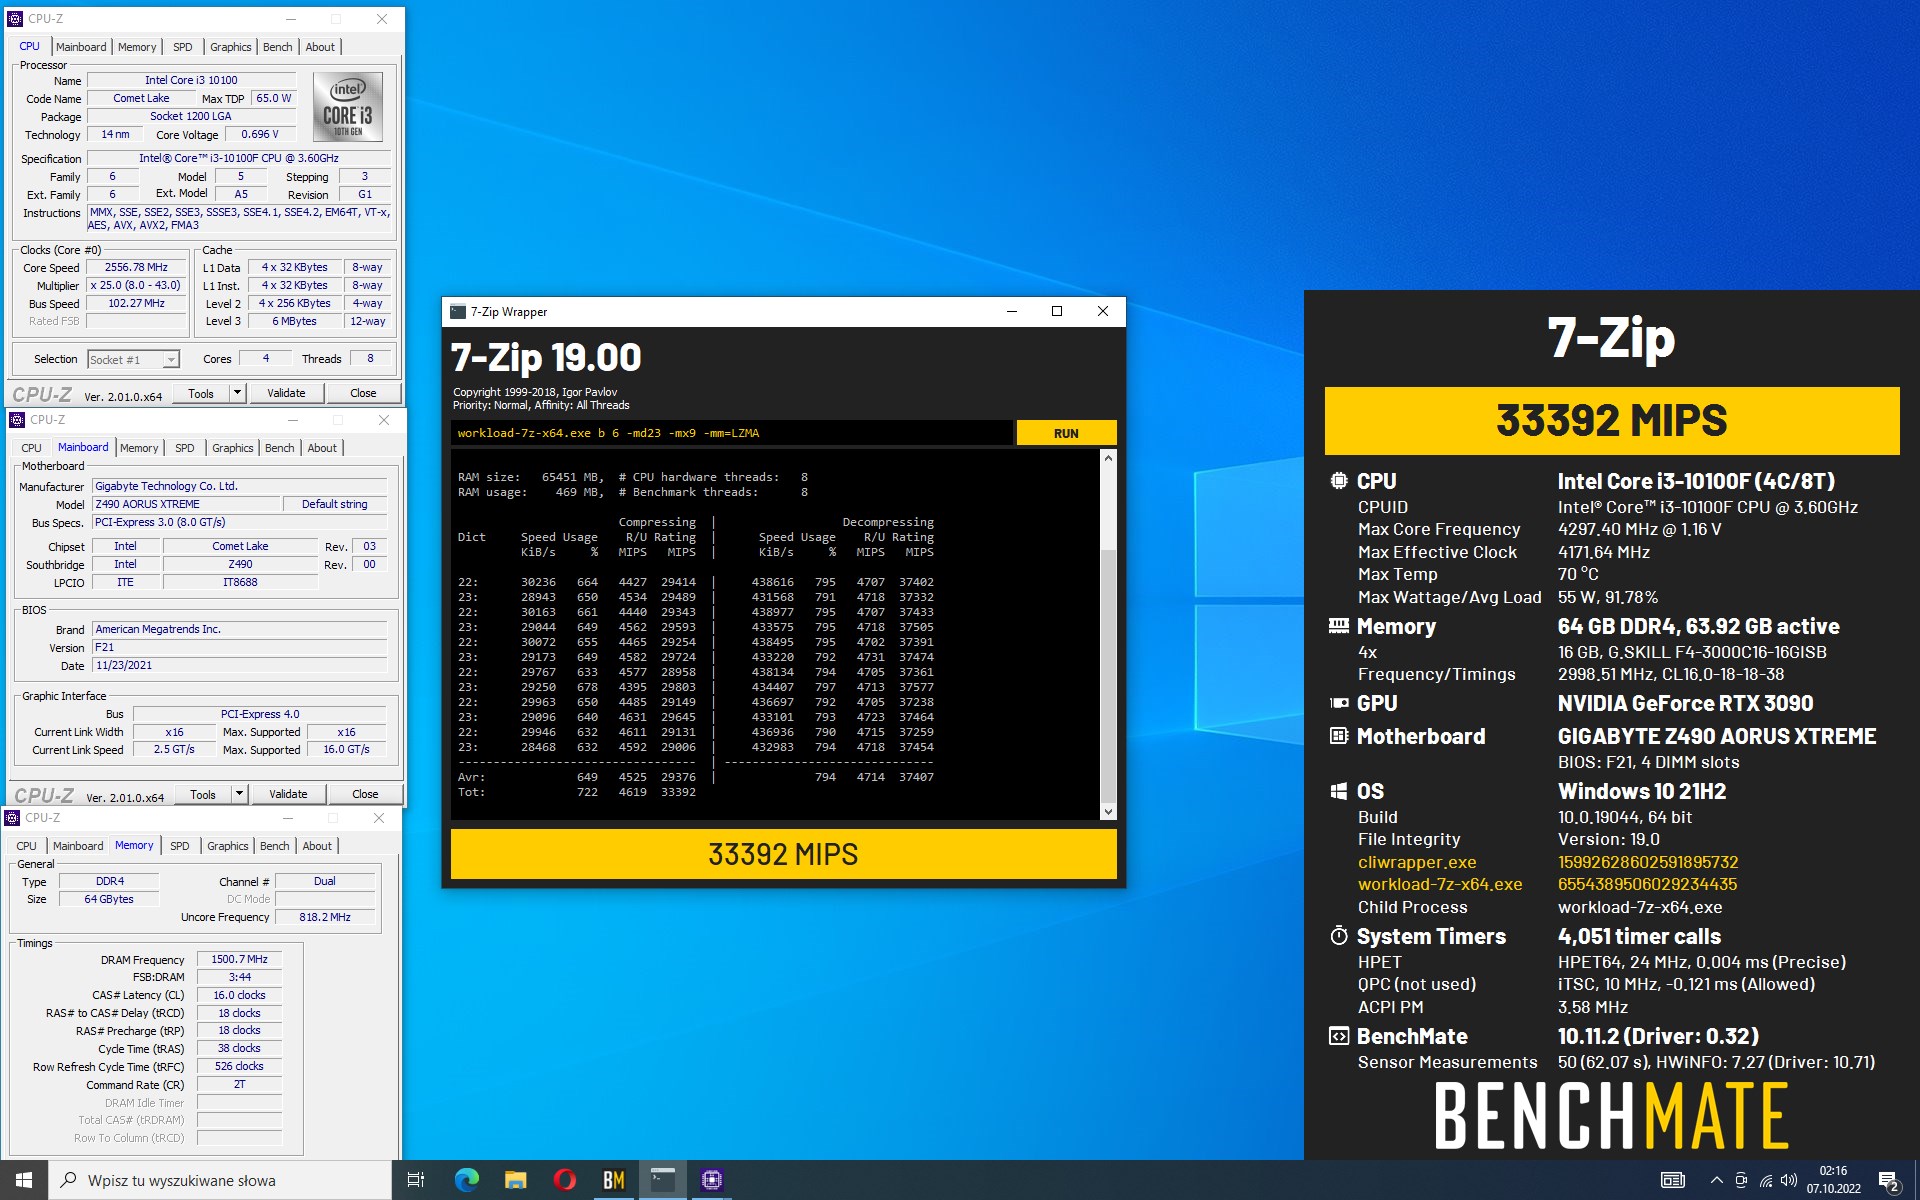
Task: Click the 7-Zip console scrollbar thumb
Action: click(x=1108, y=675)
